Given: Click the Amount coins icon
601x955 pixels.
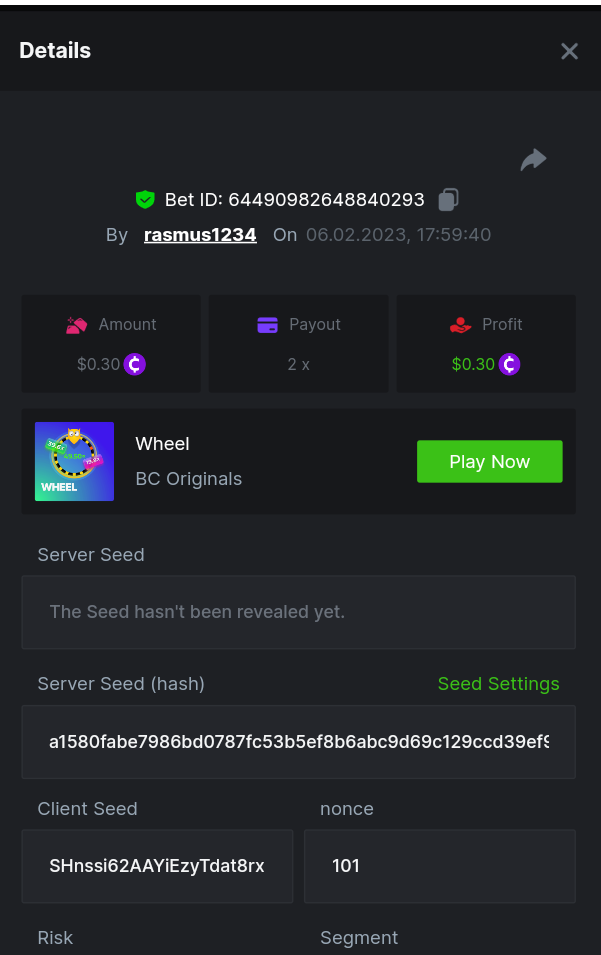Looking at the screenshot, I should tap(77, 325).
